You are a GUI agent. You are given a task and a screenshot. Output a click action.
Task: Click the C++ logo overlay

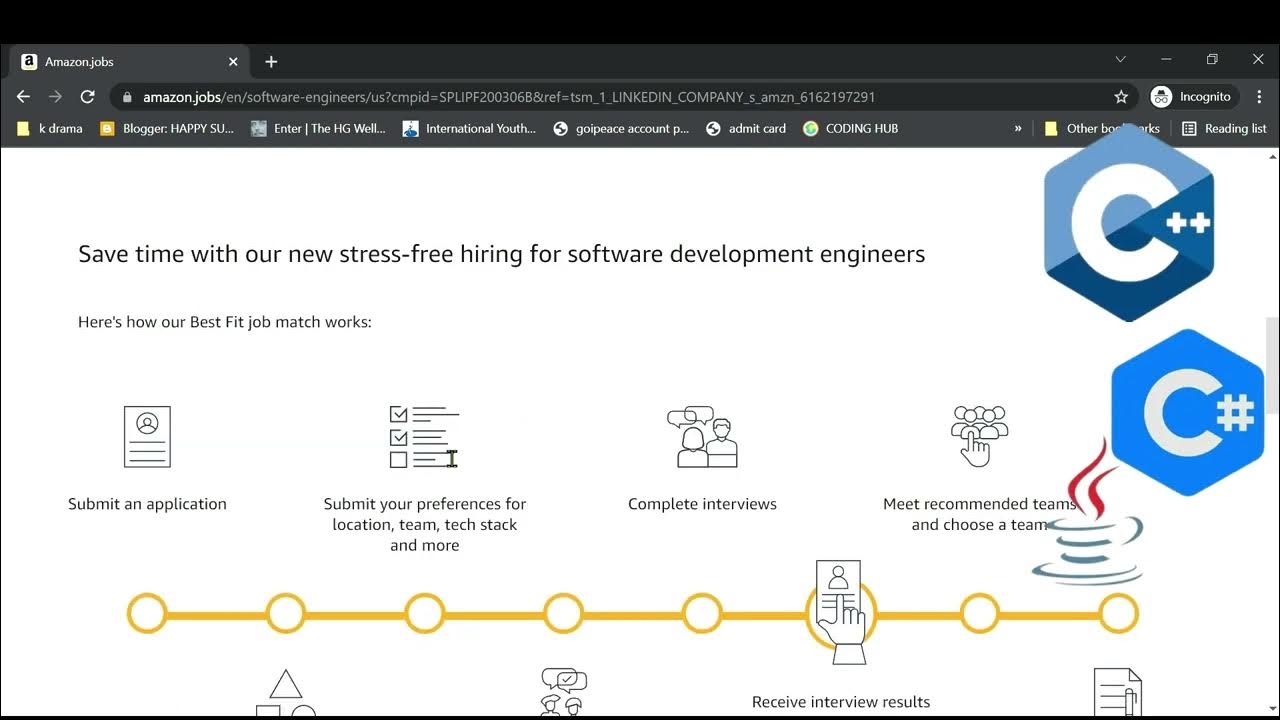click(x=1129, y=224)
